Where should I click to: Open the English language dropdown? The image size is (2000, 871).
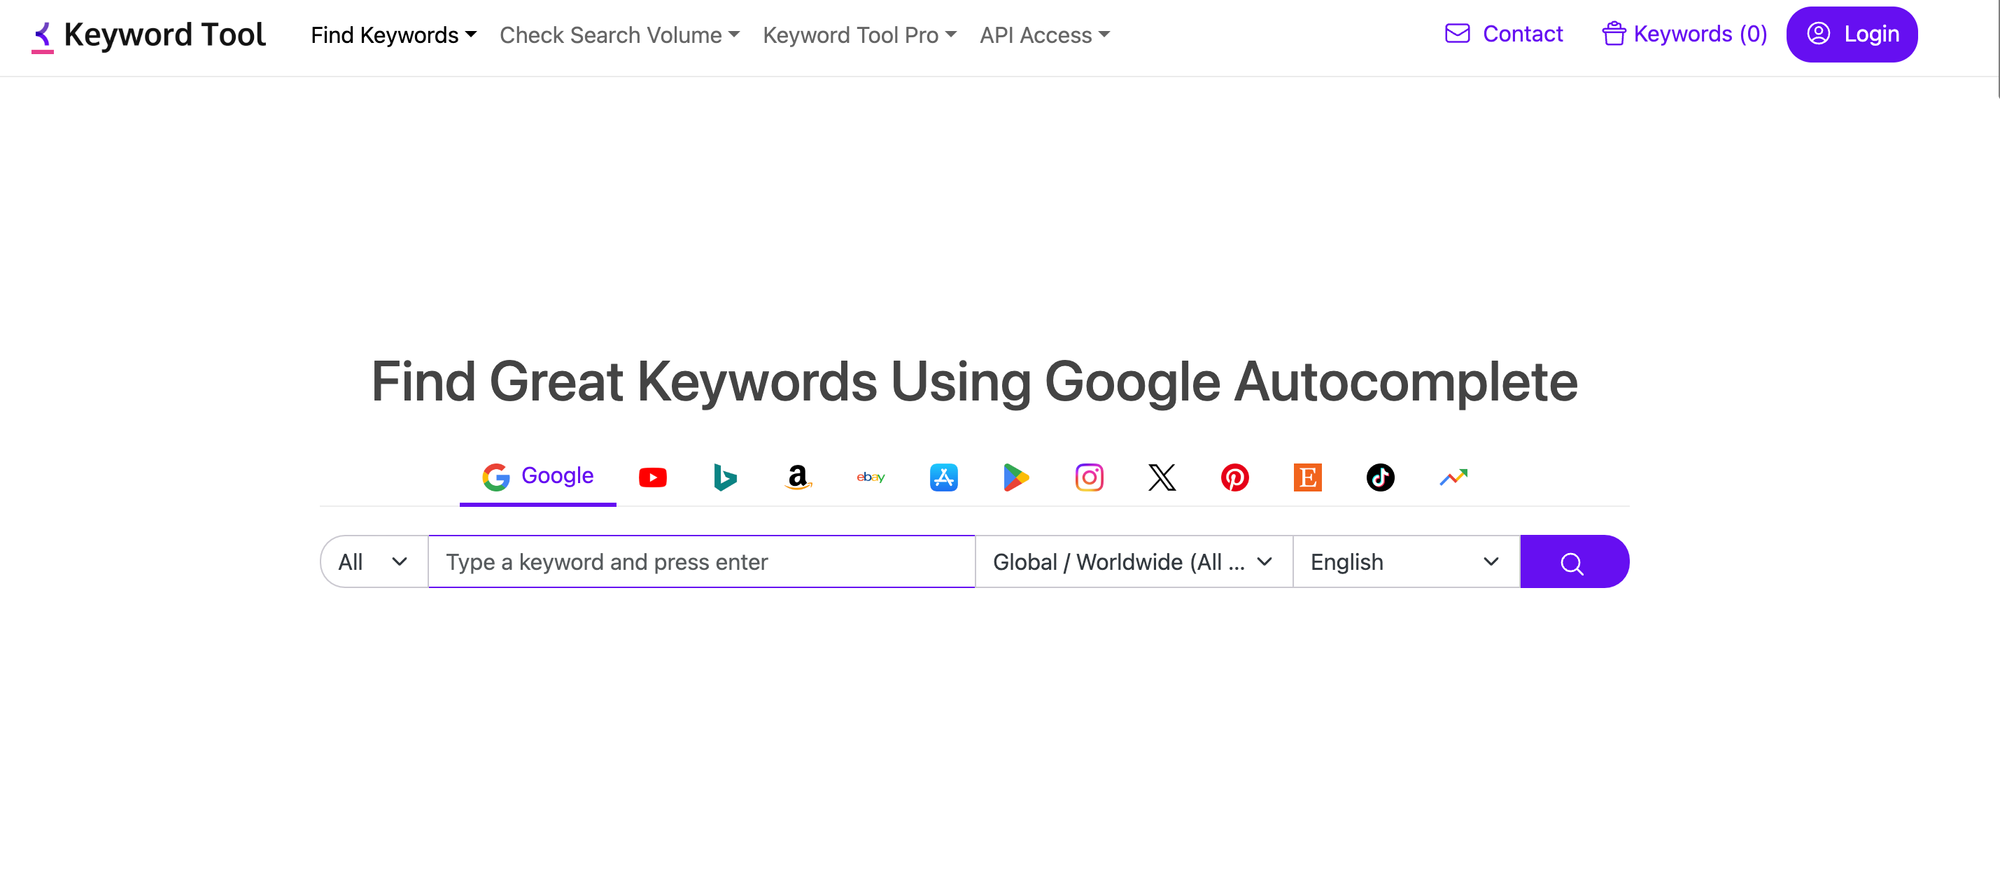click(x=1406, y=562)
